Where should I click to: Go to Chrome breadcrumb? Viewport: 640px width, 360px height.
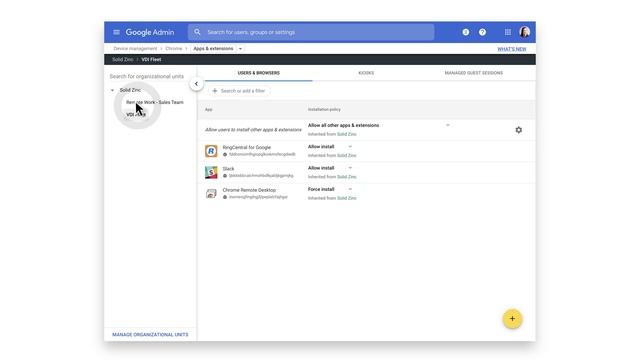[173, 49]
